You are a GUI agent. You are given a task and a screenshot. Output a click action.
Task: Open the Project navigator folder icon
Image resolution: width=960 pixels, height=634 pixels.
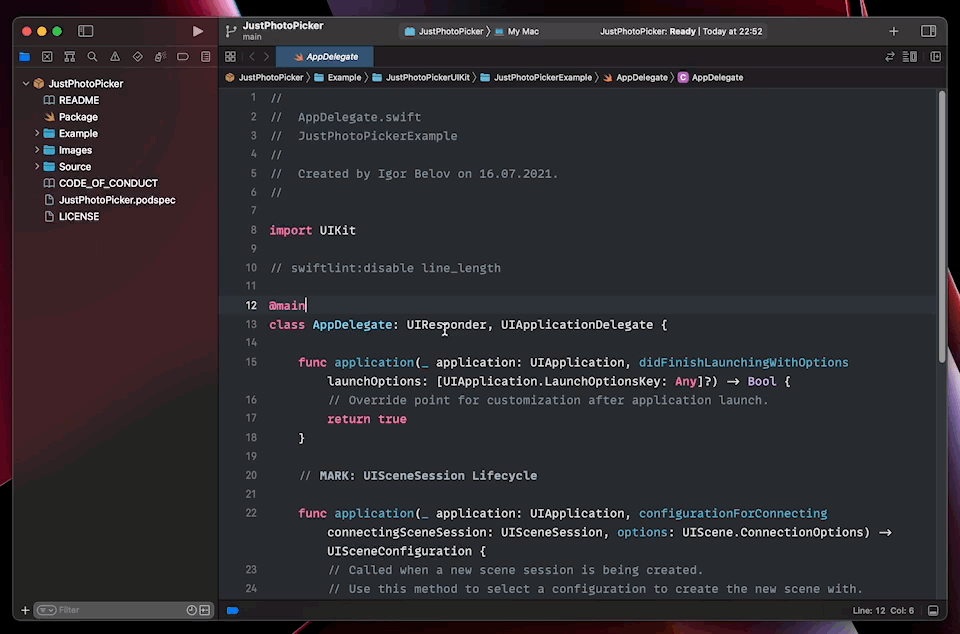pos(24,56)
